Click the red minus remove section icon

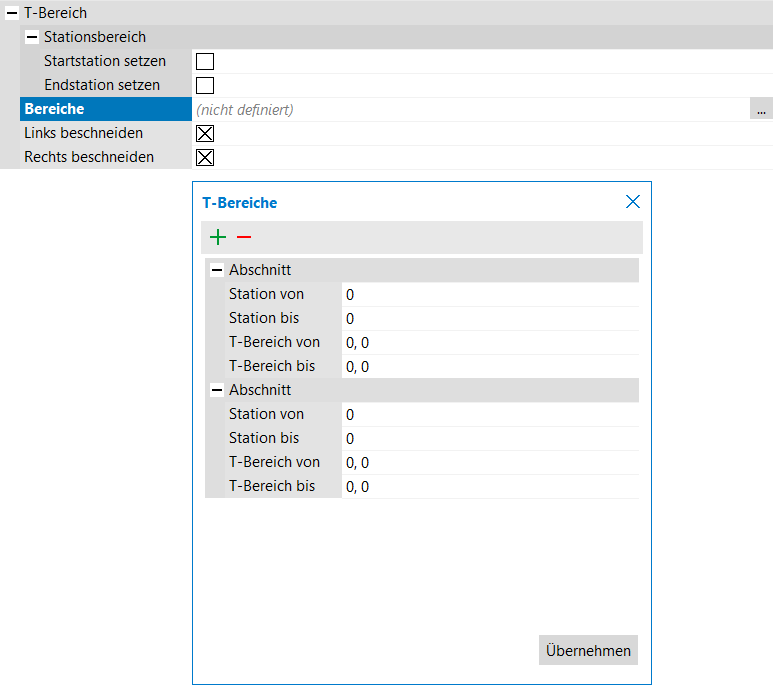[x=244, y=237]
